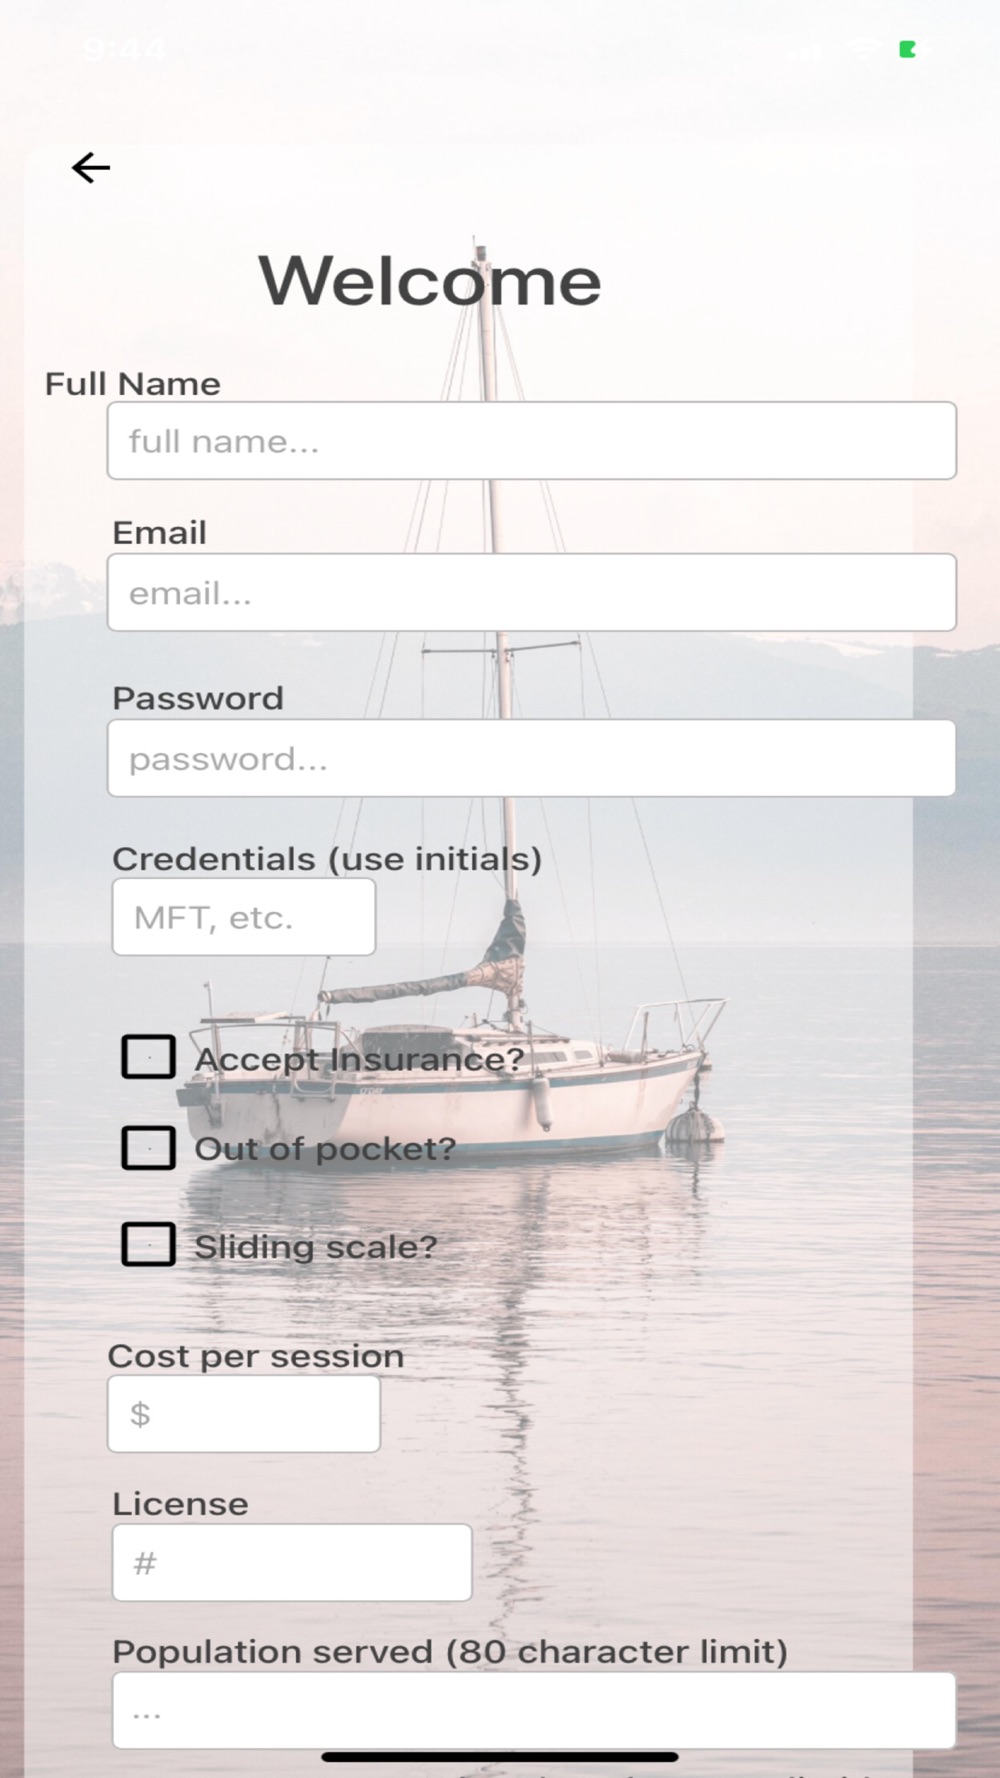
Task: Enable the Out of pocket checkbox
Action: pos(148,1148)
